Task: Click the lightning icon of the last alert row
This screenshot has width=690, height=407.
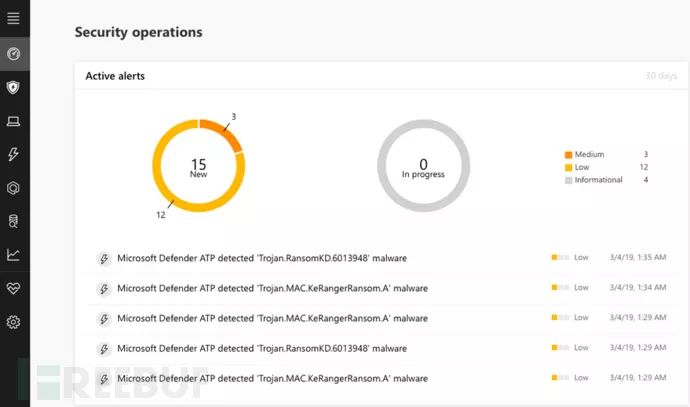Action: point(103,379)
